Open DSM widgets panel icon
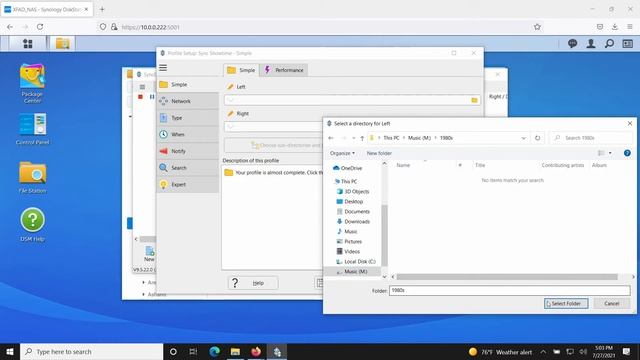The width and height of the screenshot is (640, 360). pyautogui.click(x=628, y=43)
